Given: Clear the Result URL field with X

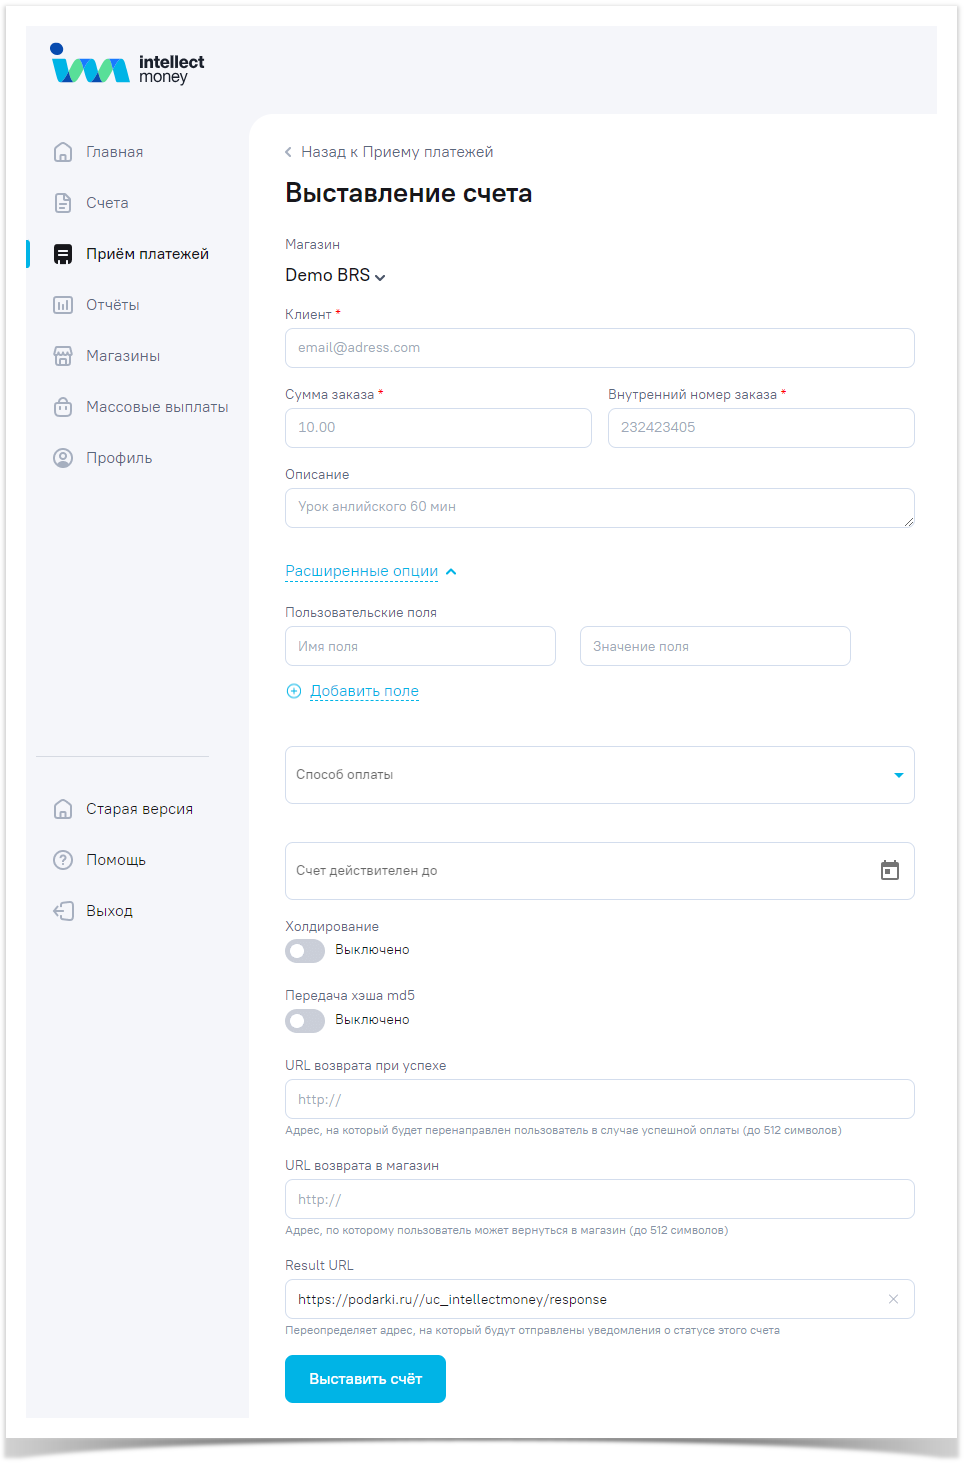Looking at the screenshot, I should click(893, 1299).
